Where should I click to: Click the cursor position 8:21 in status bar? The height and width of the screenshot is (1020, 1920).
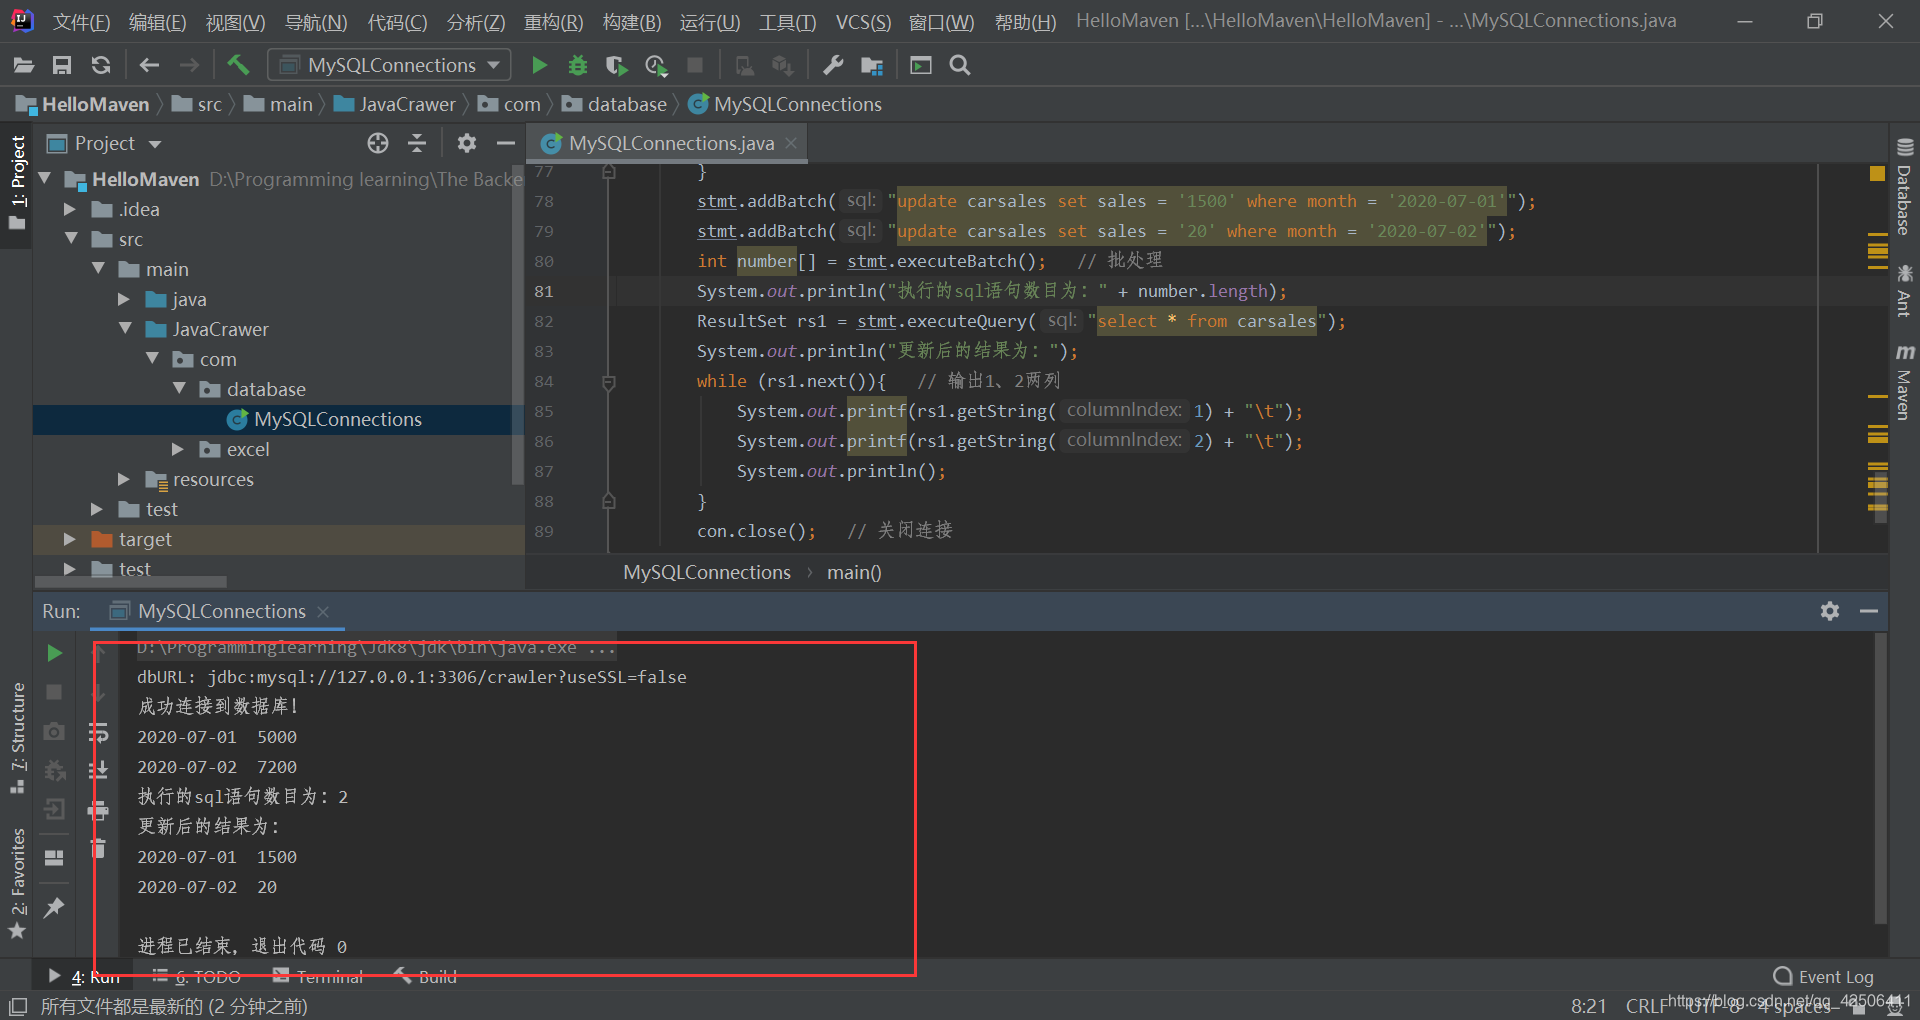1588,1006
